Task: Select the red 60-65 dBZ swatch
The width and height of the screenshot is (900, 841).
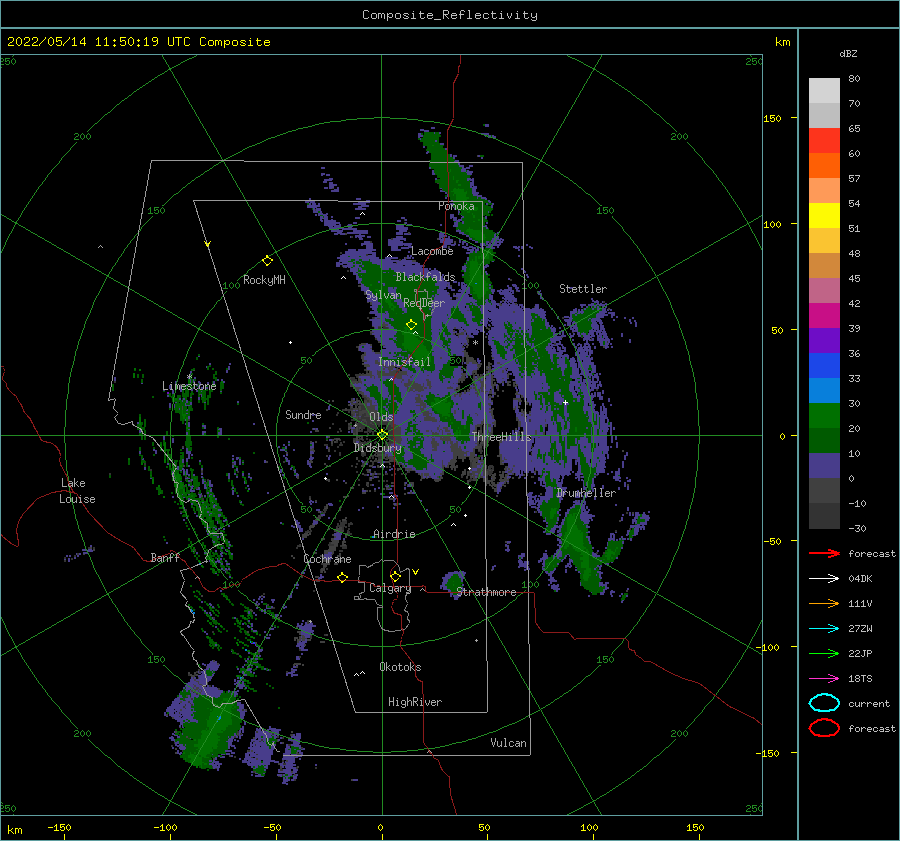Action: 824,141
